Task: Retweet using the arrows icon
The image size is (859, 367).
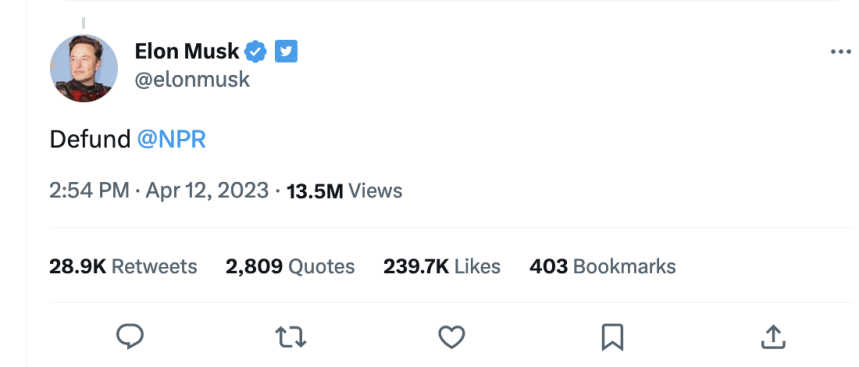Action: pyautogui.click(x=290, y=337)
